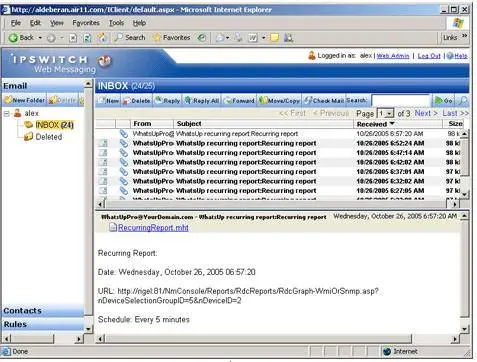Viewport: 477px width, 362px height.
Task: Click preview pane scroll up arrow
Action: point(465,216)
